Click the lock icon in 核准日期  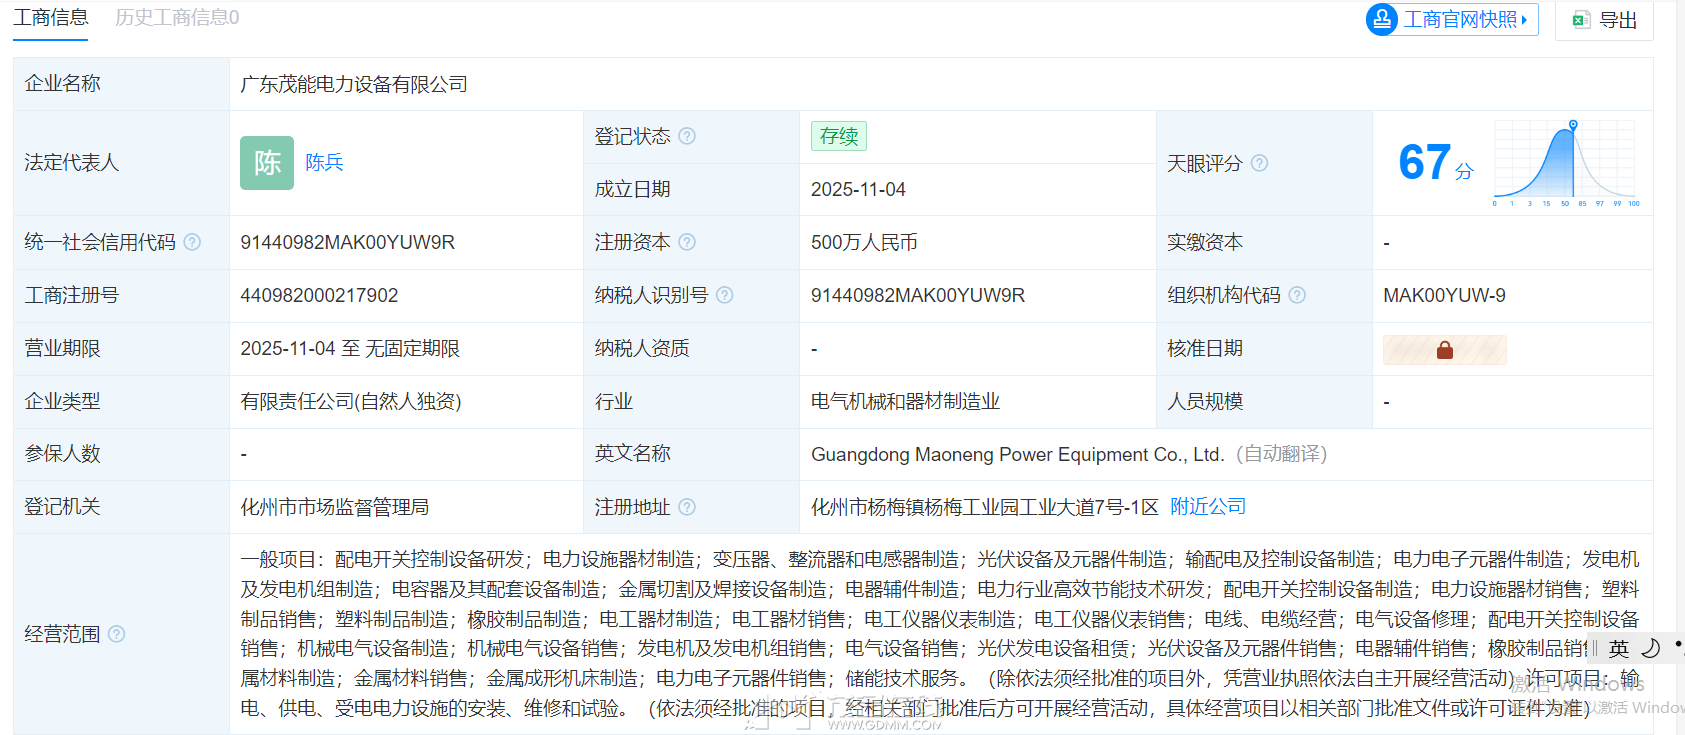1444,350
